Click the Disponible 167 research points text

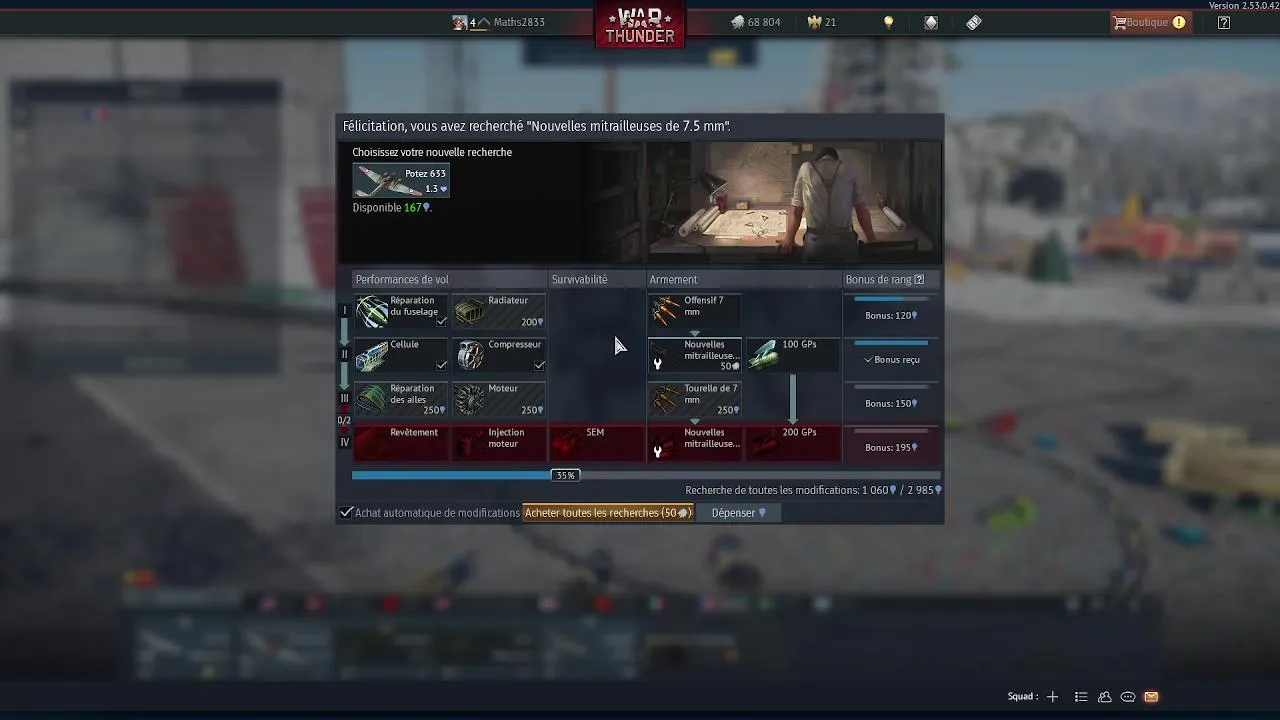click(392, 208)
